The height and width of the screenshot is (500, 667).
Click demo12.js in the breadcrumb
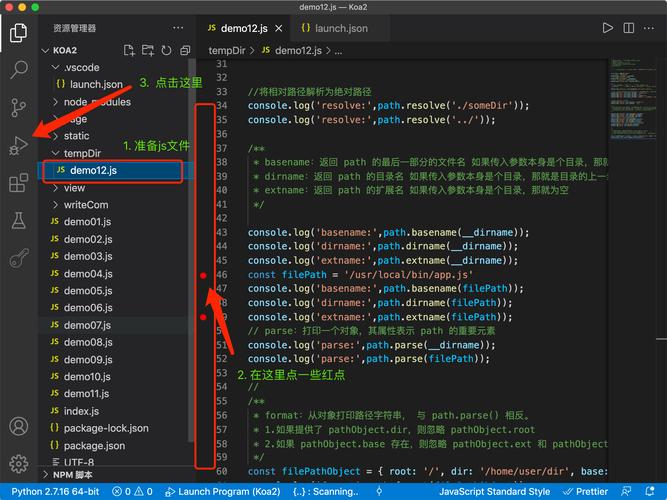tap(298, 51)
